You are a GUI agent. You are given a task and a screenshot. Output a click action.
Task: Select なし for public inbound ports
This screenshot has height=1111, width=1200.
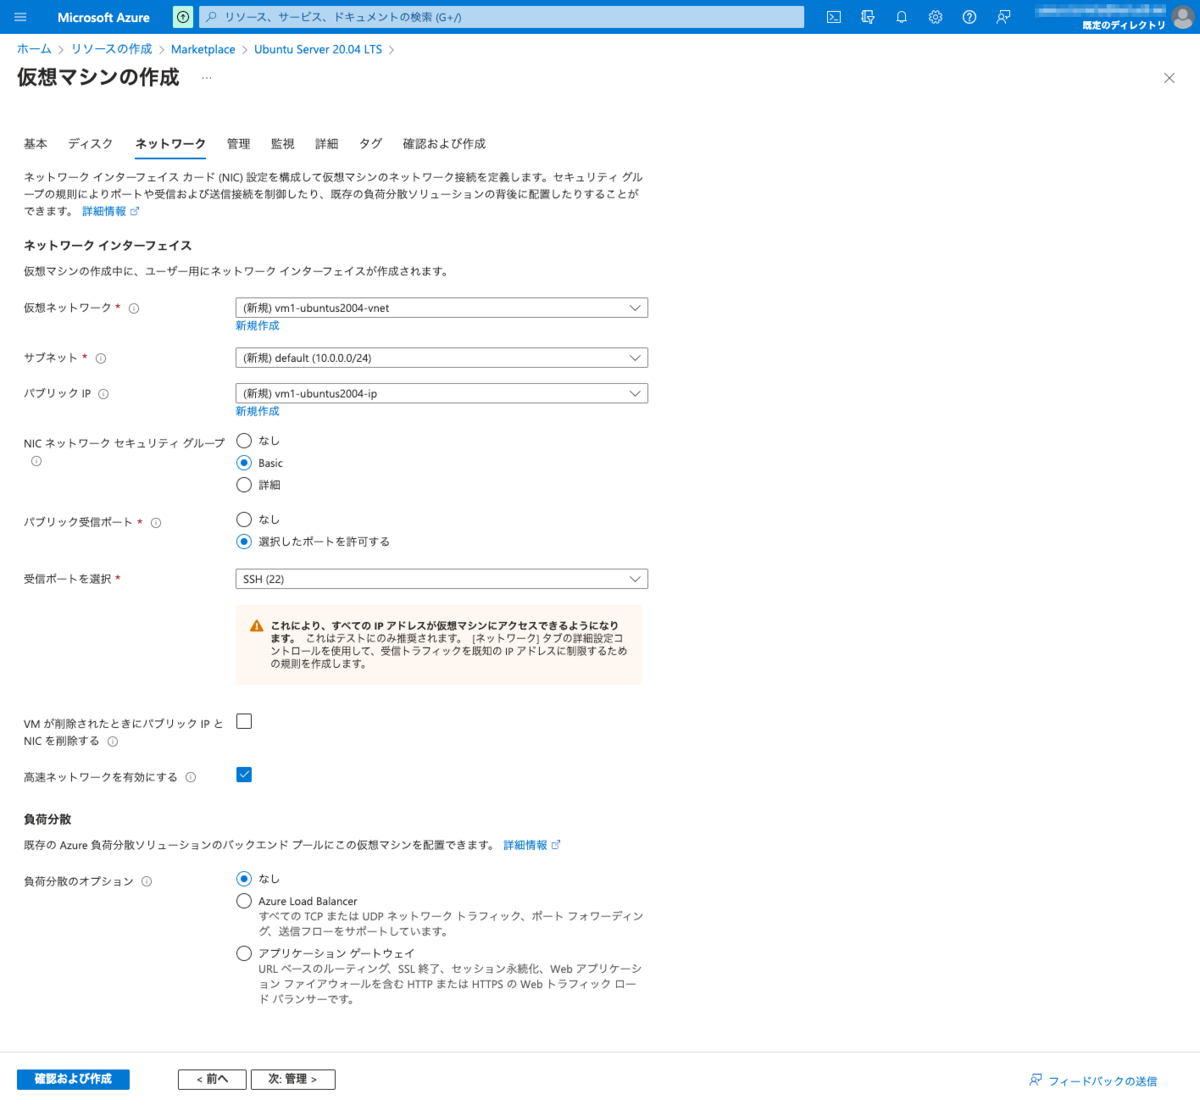pos(244,519)
